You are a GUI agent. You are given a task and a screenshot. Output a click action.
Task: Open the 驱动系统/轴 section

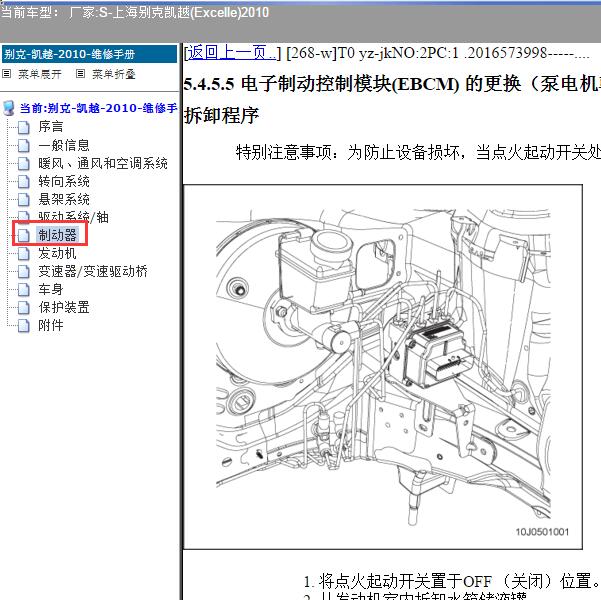[x=73, y=217]
